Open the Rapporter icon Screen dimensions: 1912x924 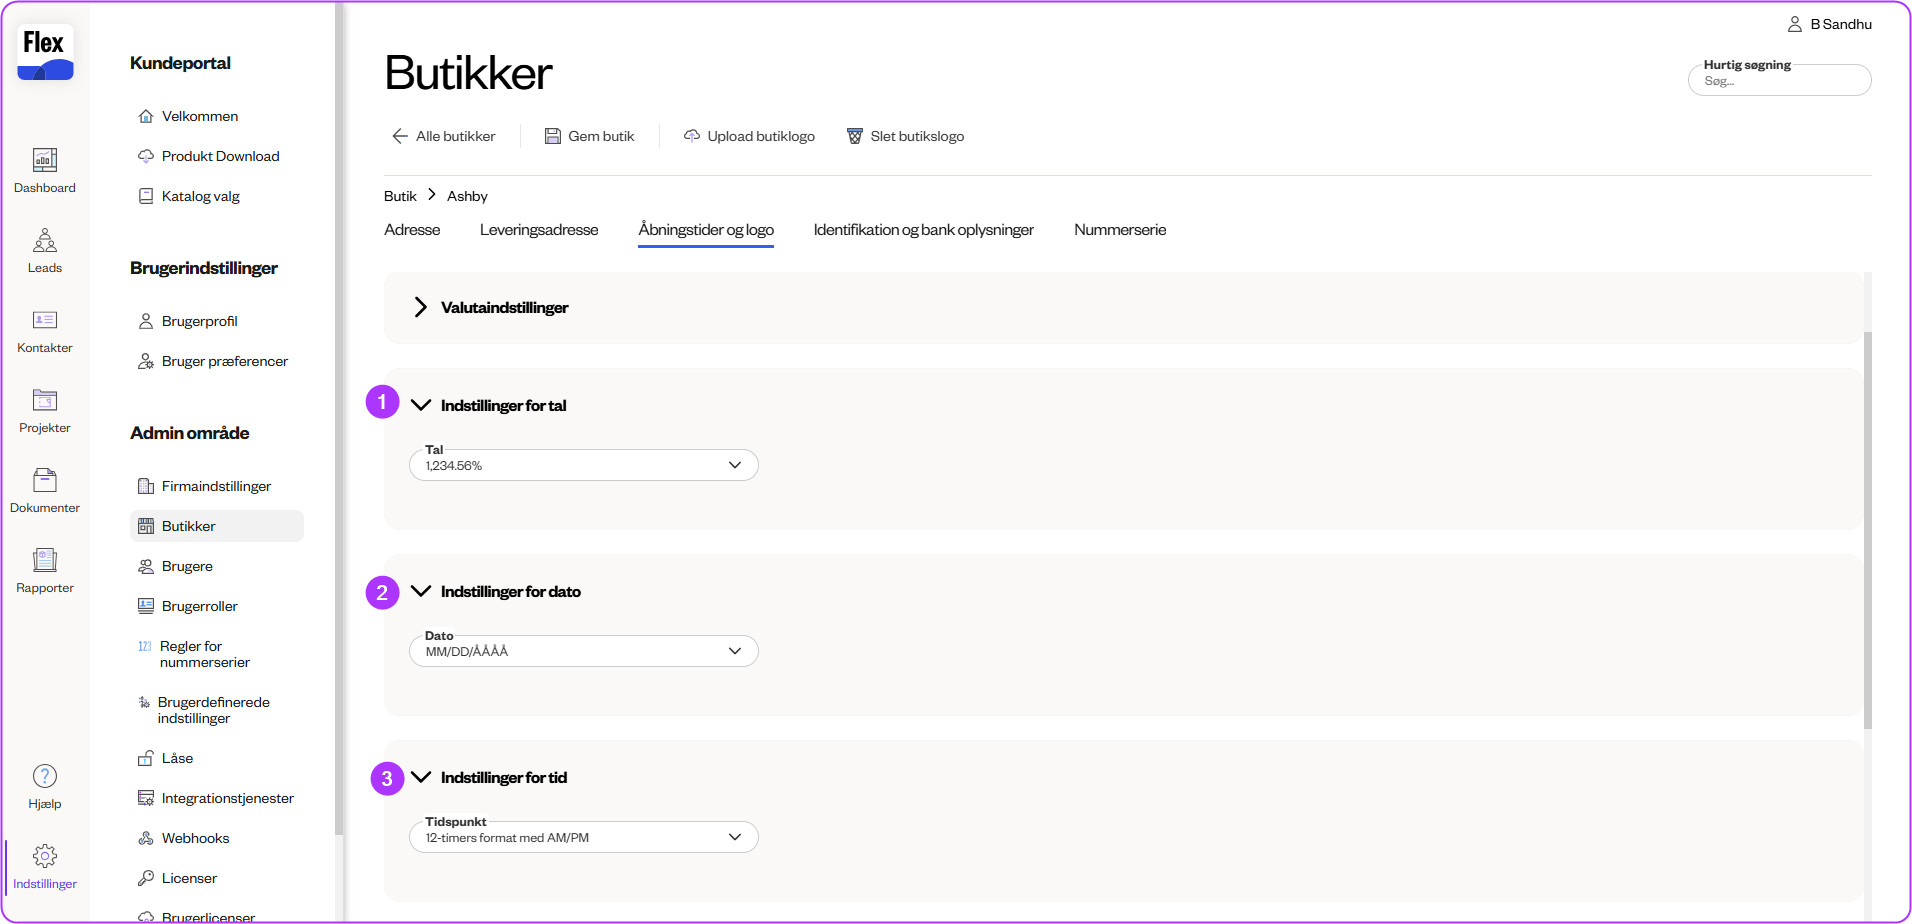45,560
